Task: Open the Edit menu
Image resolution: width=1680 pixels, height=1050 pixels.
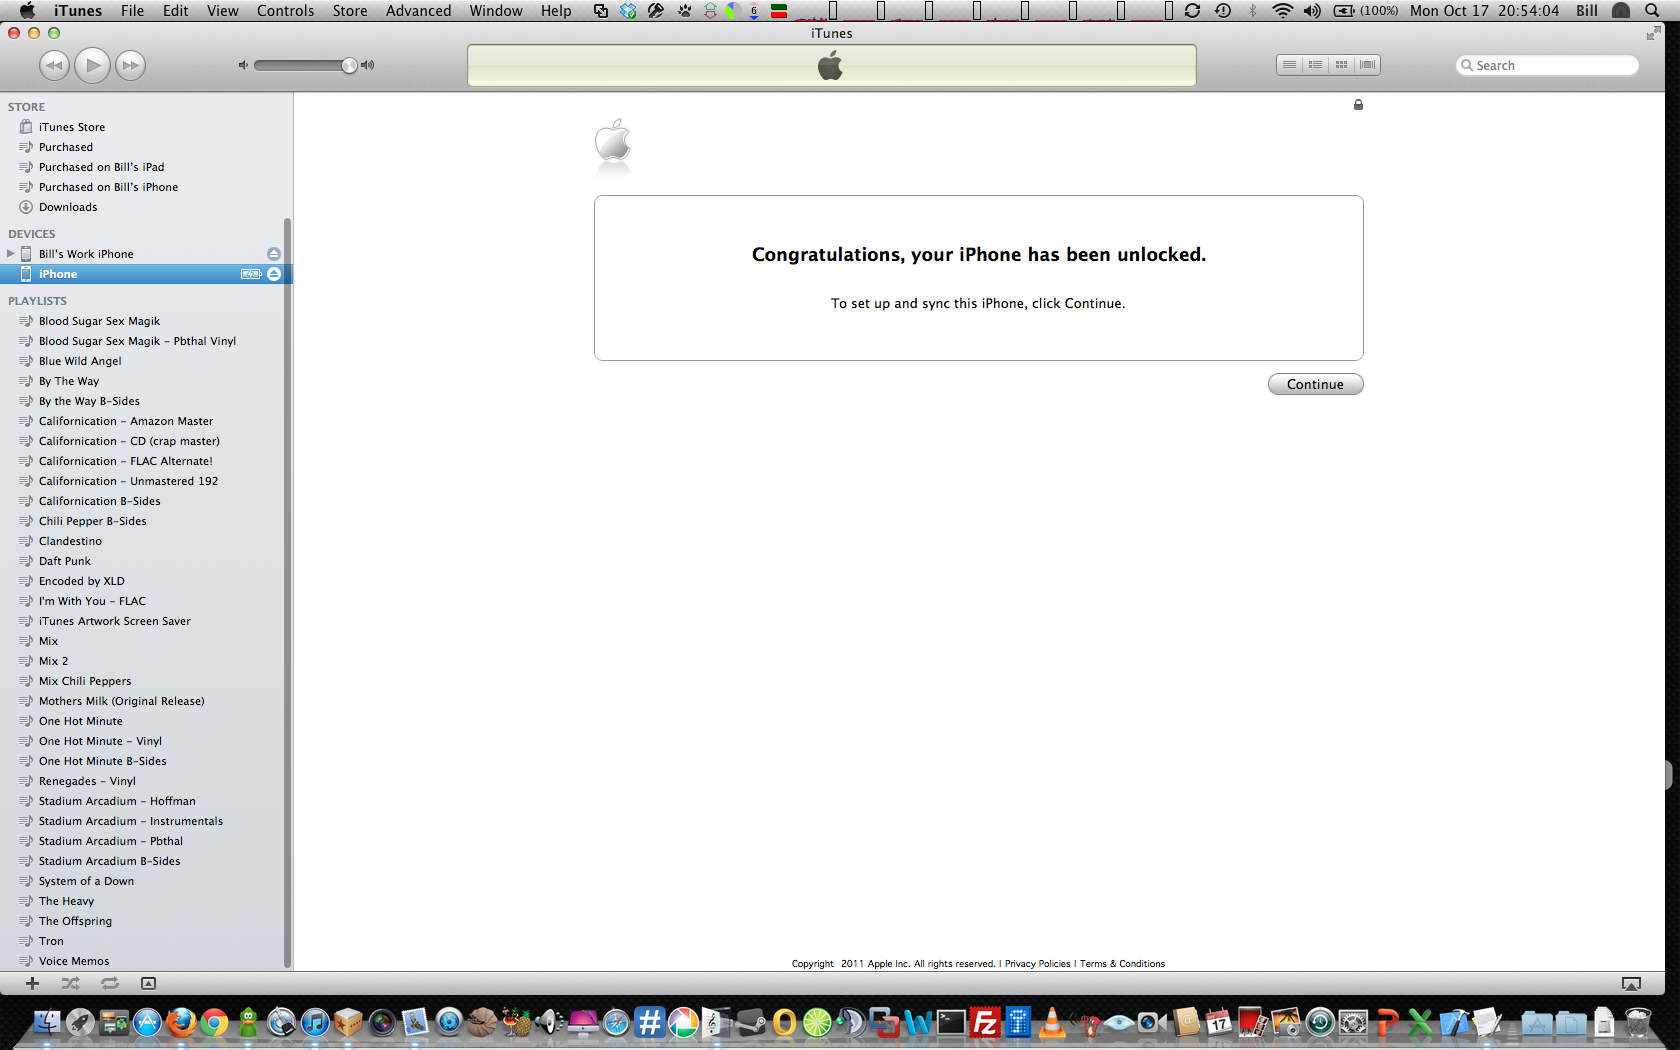Action: pos(176,11)
